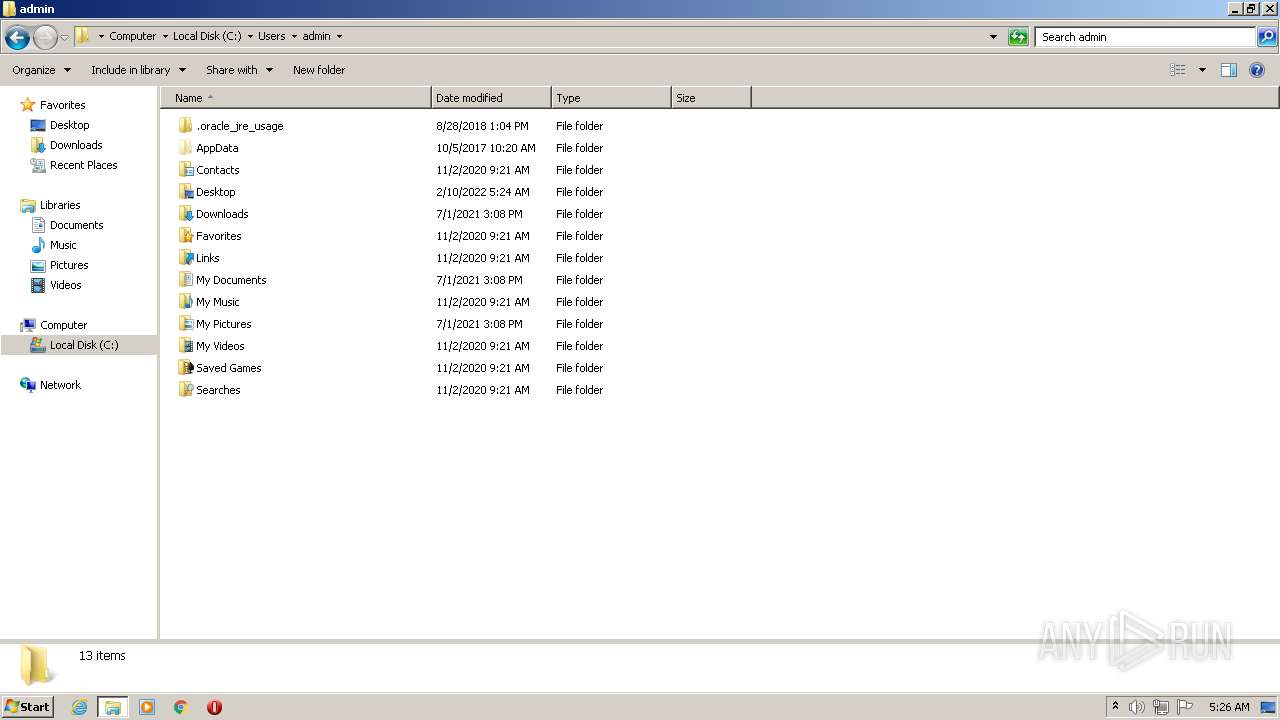
Task: Go back with the Back arrow button
Action: coord(17,37)
